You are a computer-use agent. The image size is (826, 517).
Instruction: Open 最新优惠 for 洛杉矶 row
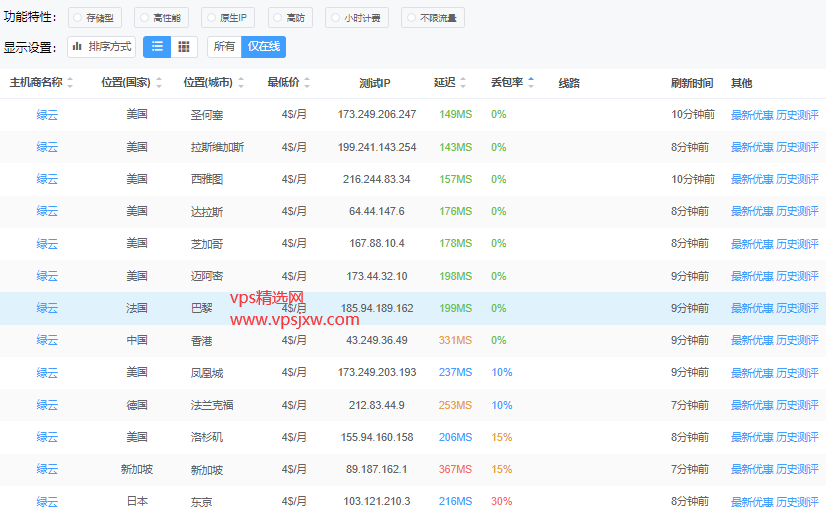tap(752, 437)
